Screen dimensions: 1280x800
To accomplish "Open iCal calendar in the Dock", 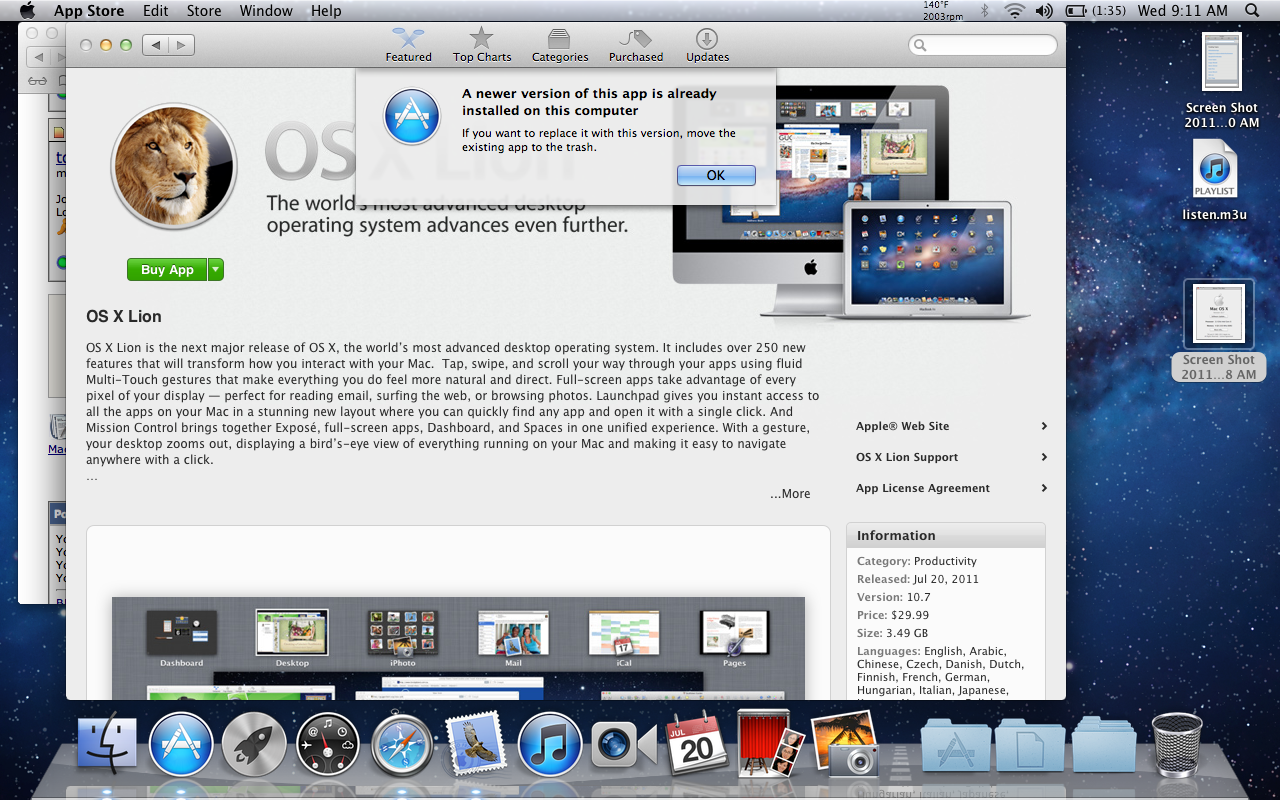I will [x=697, y=743].
